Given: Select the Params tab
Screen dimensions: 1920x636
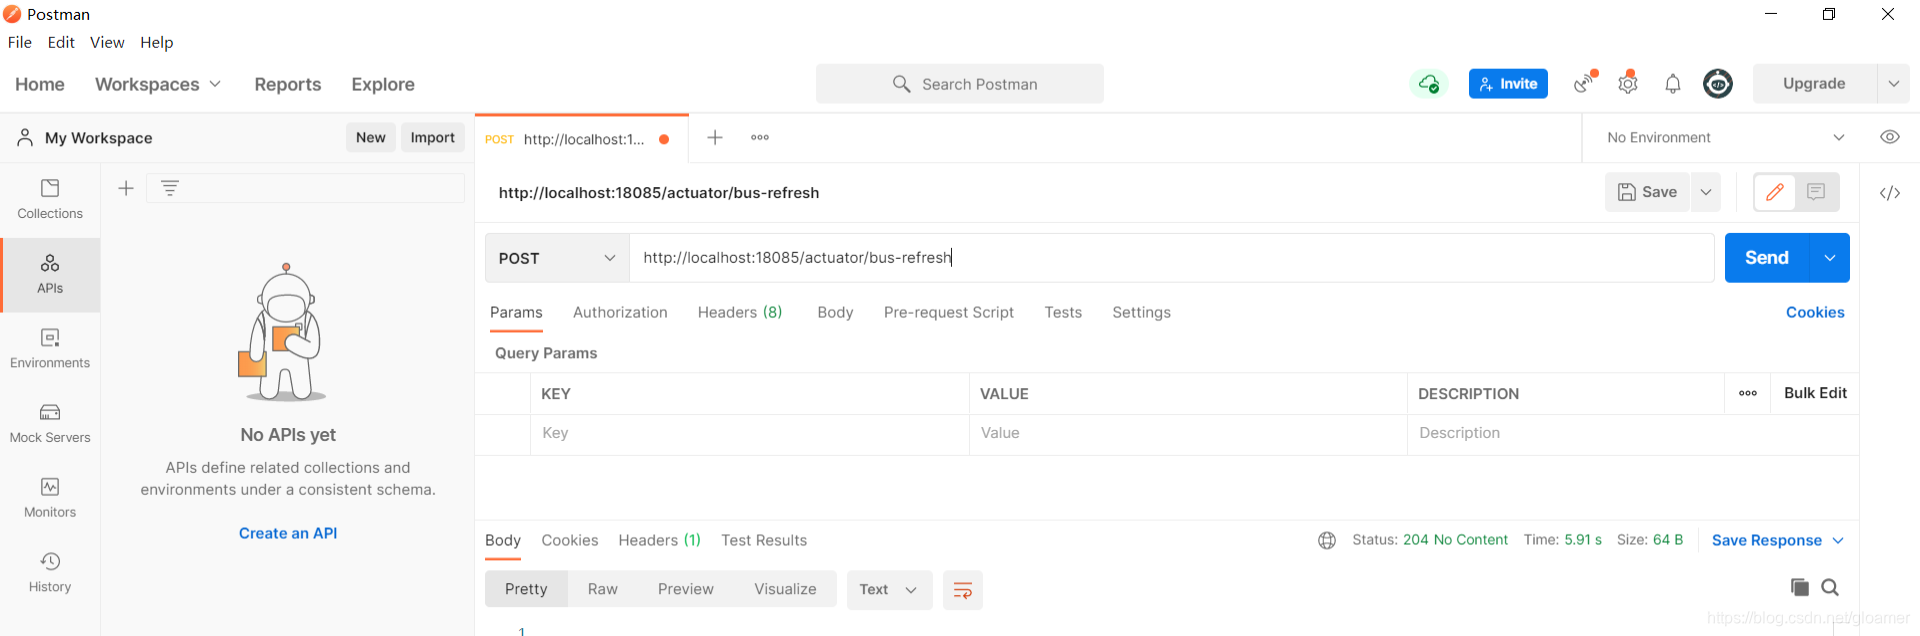Looking at the screenshot, I should pos(516,312).
